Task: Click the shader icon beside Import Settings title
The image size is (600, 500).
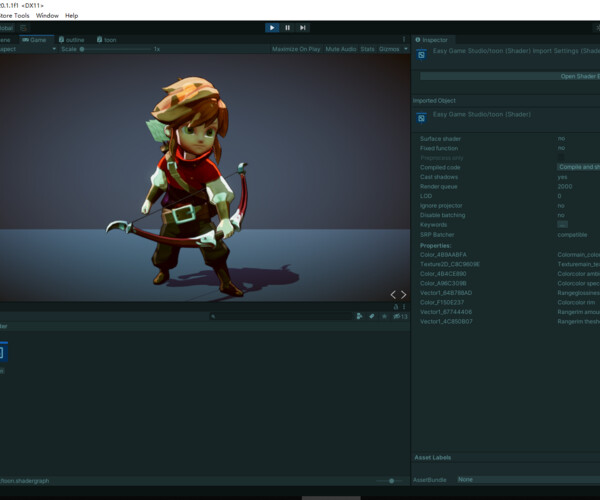Action: tap(421, 55)
